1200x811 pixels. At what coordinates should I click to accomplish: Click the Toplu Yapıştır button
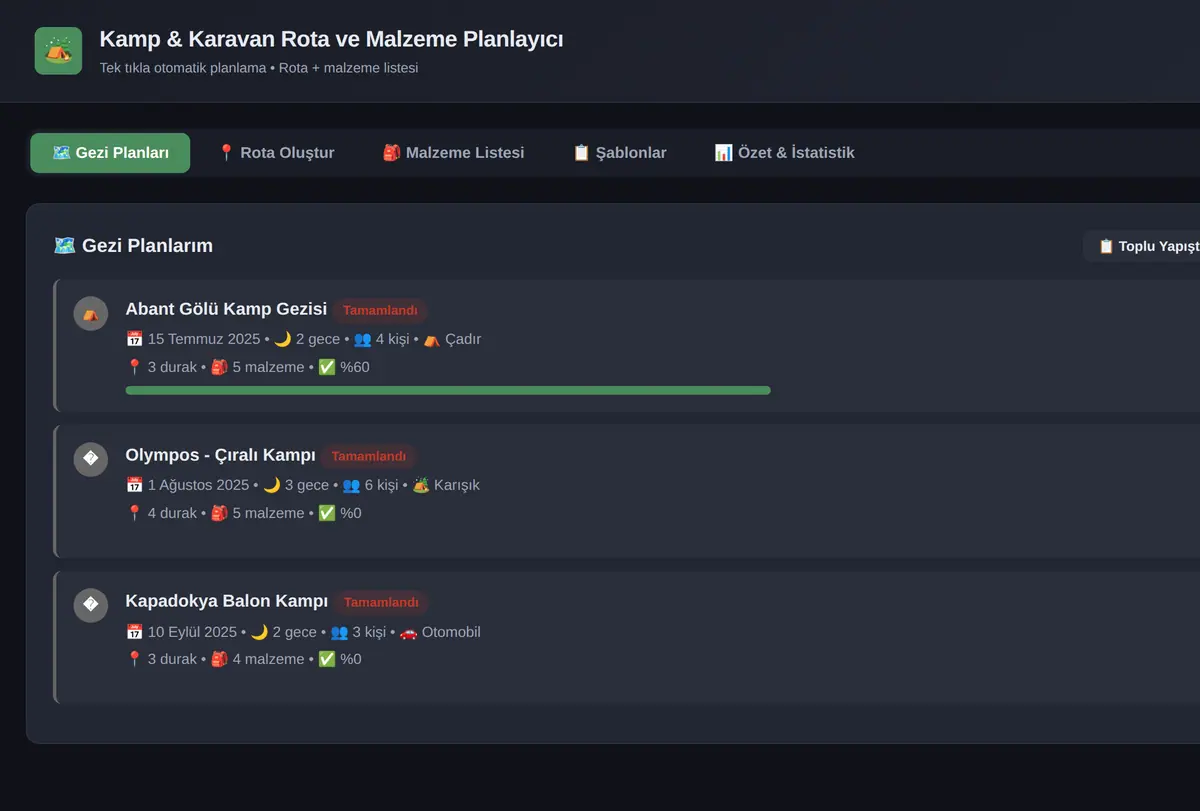coord(1142,246)
